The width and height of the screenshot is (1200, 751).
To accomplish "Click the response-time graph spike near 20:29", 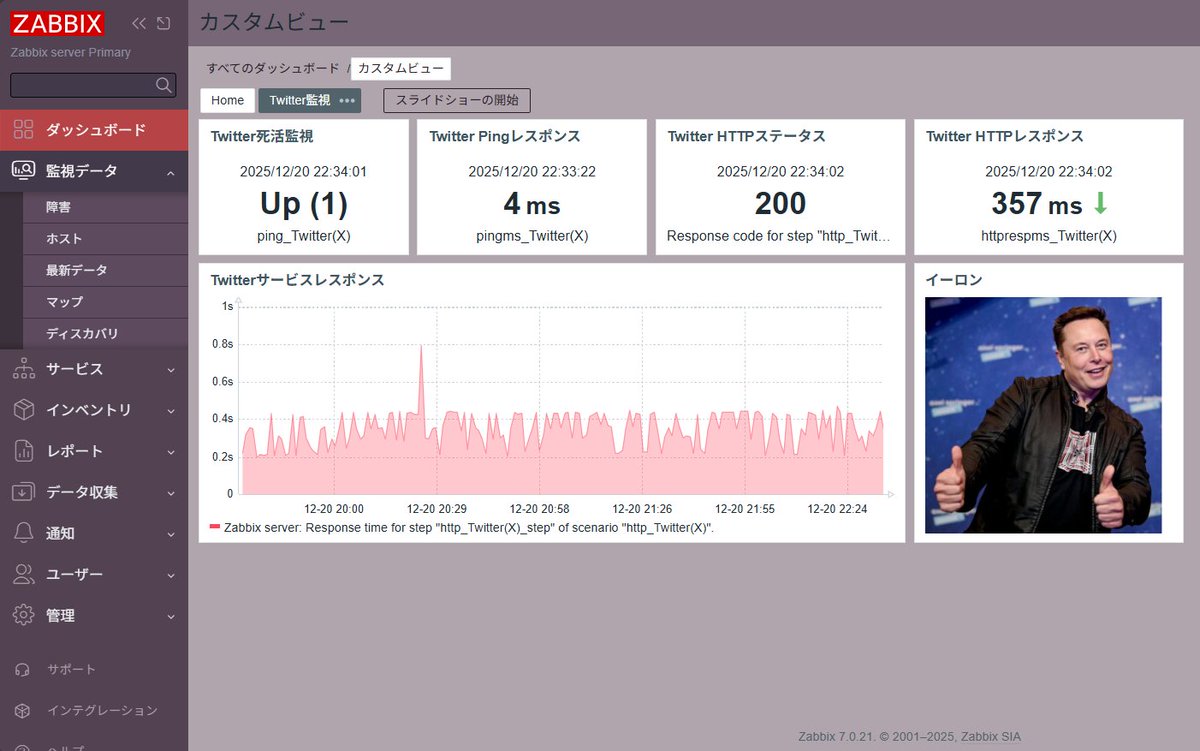I will [421, 348].
